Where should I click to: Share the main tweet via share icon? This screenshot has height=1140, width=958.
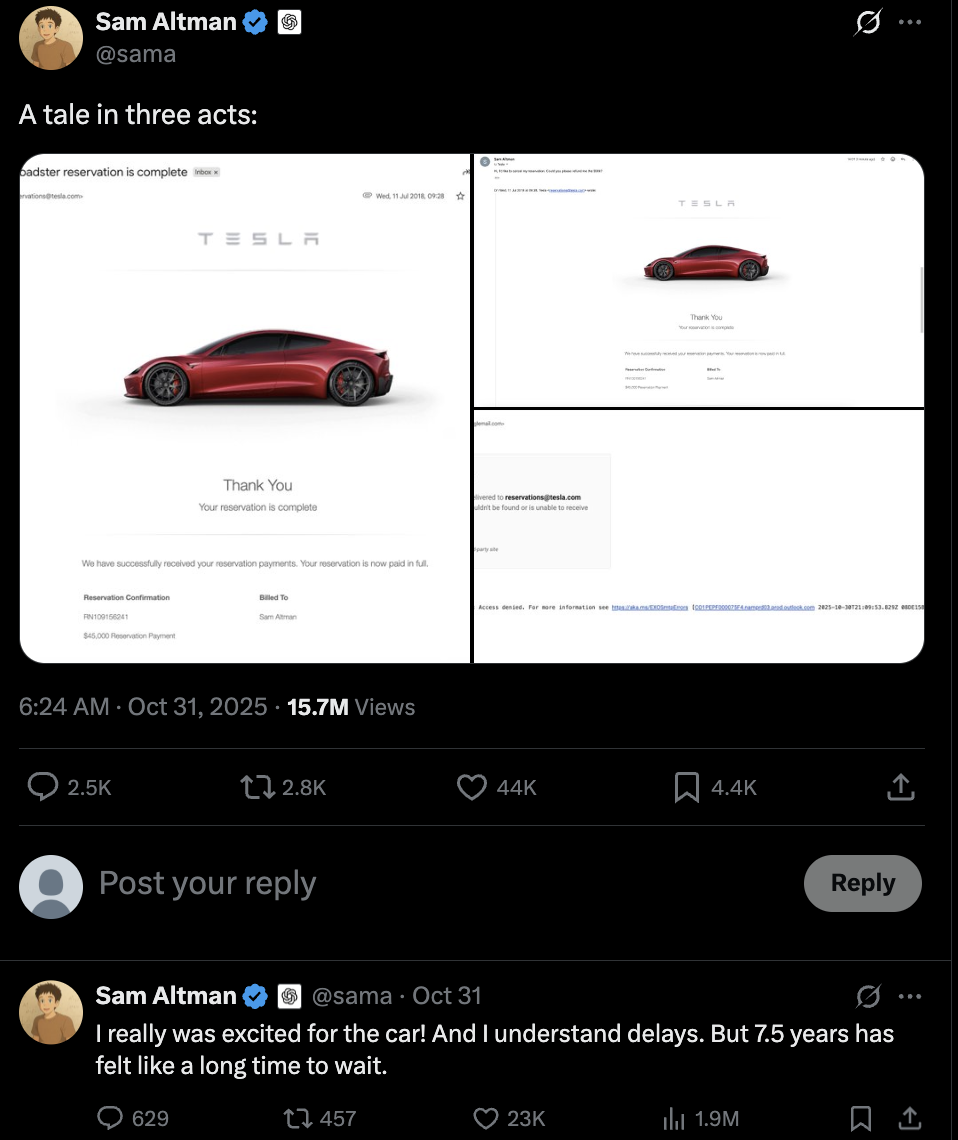coord(900,788)
